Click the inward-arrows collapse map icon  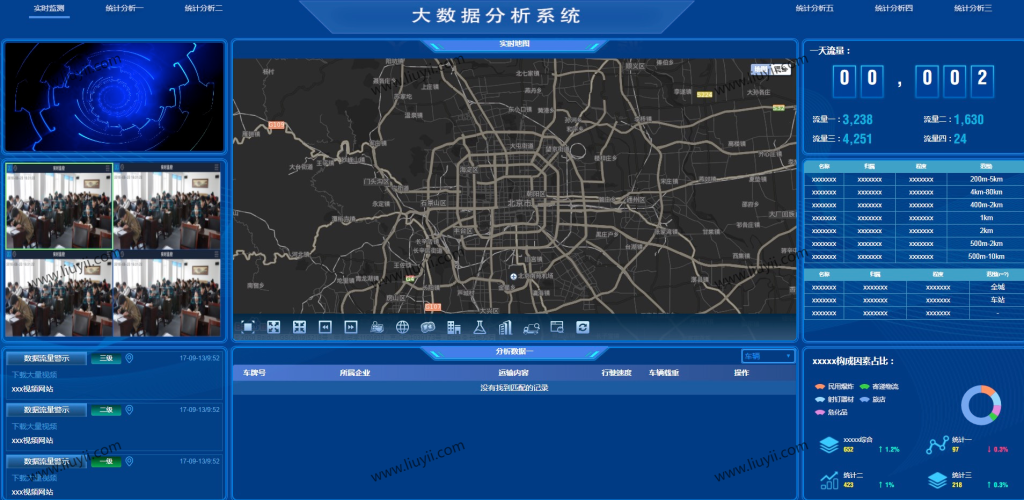pos(299,327)
